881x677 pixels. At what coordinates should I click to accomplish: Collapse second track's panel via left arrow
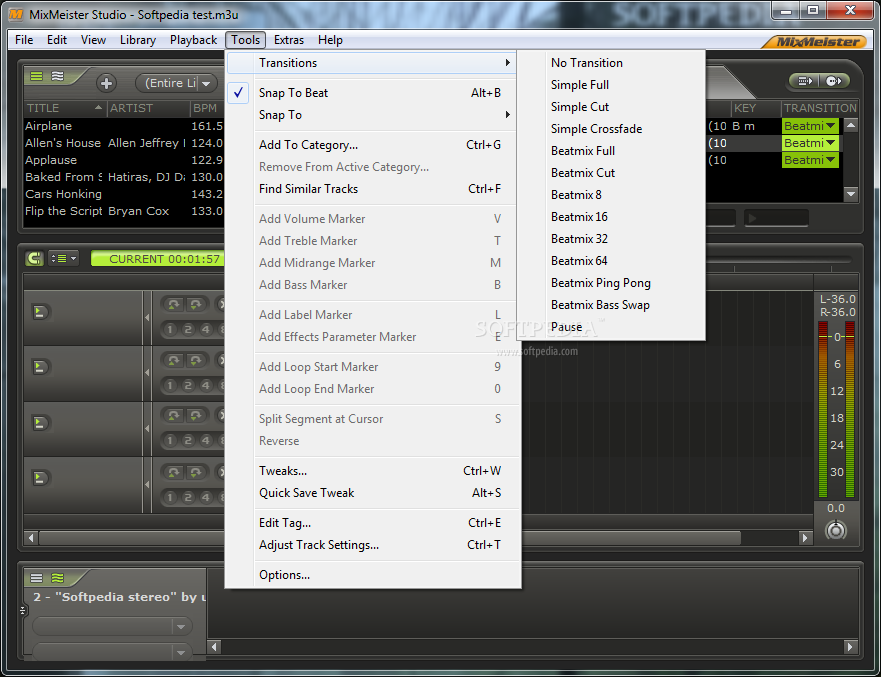point(147,372)
